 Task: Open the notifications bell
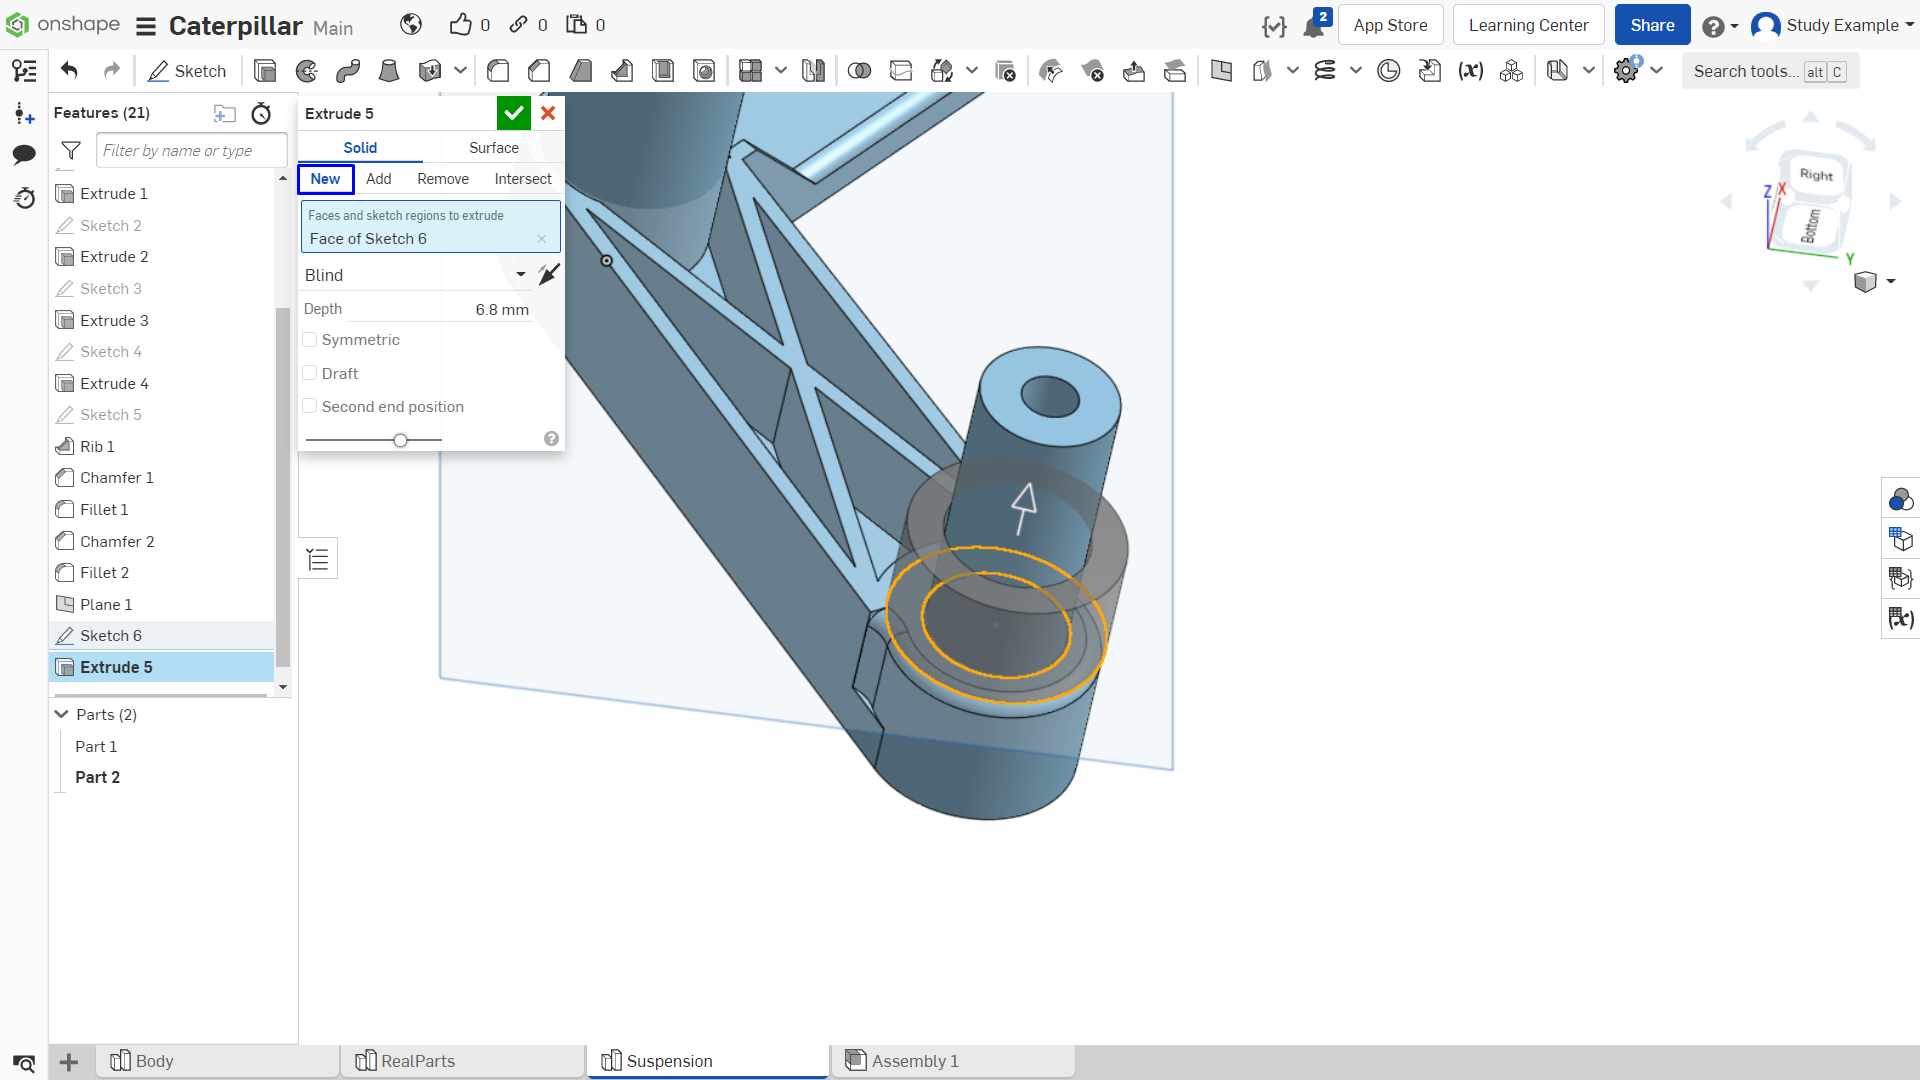coord(1314,26)
